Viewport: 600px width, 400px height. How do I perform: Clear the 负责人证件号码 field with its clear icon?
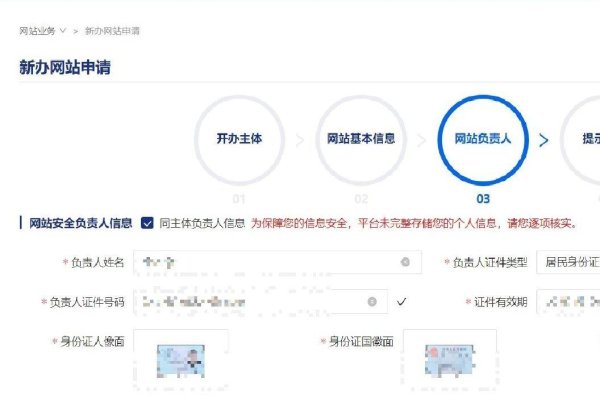pyautogui.click(x=372, y=302)
